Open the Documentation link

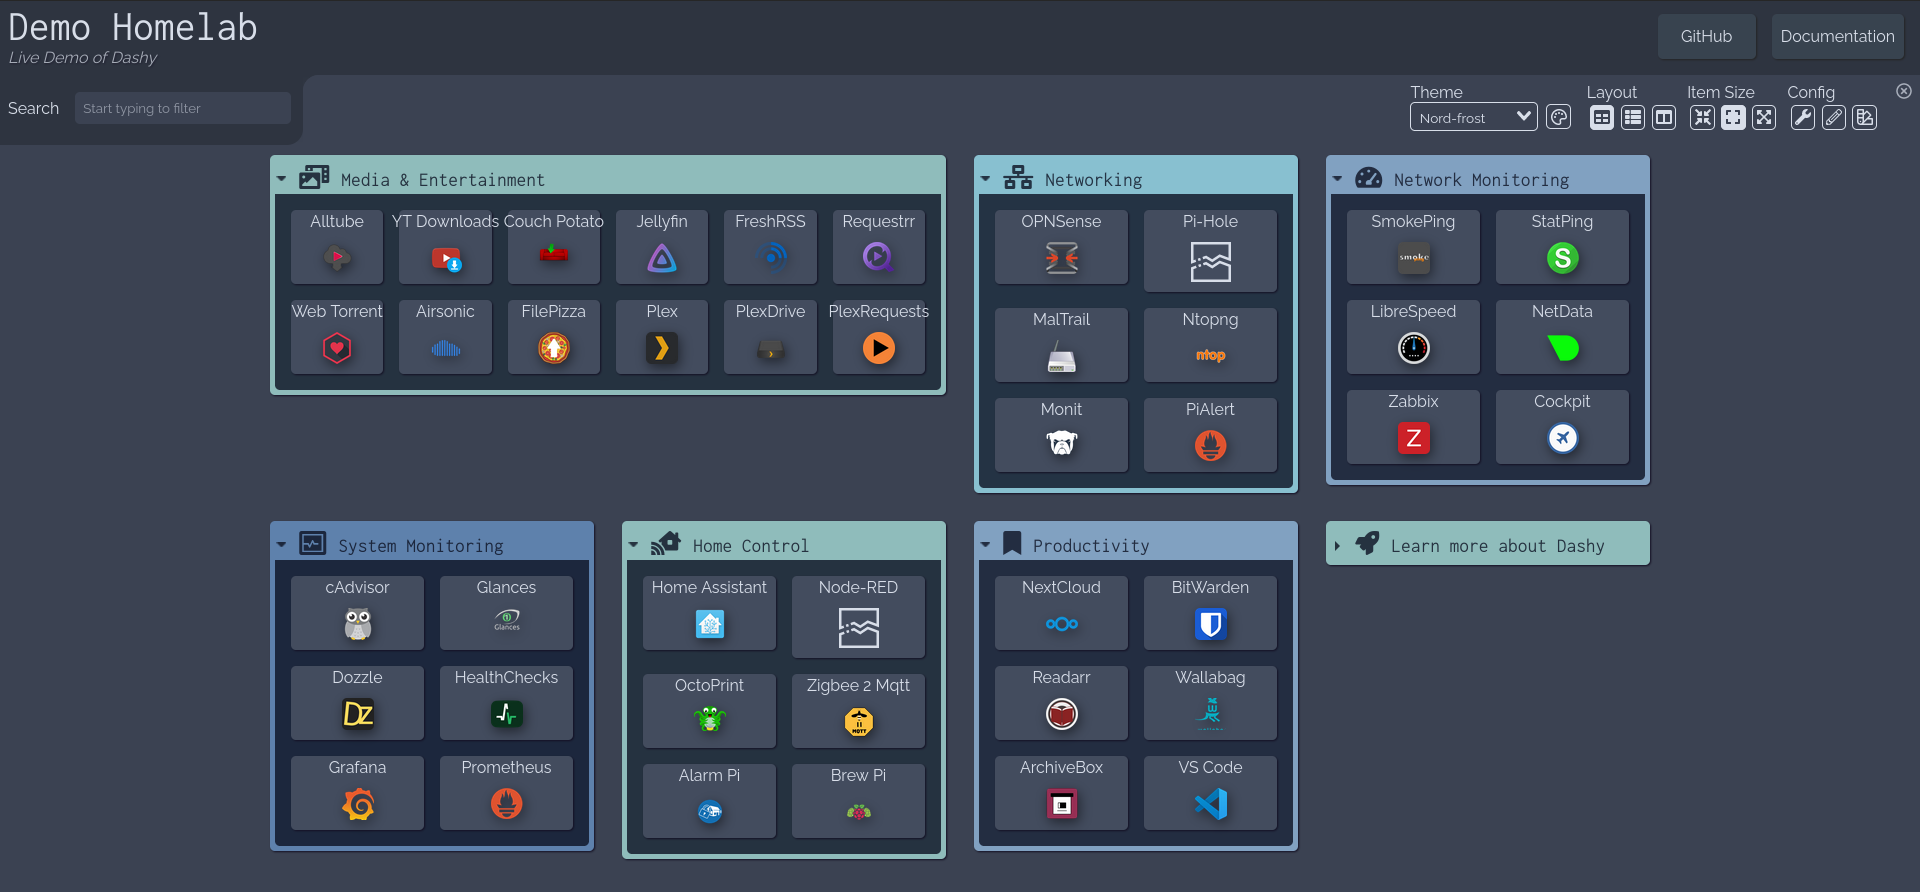[x=1838, y=36]
